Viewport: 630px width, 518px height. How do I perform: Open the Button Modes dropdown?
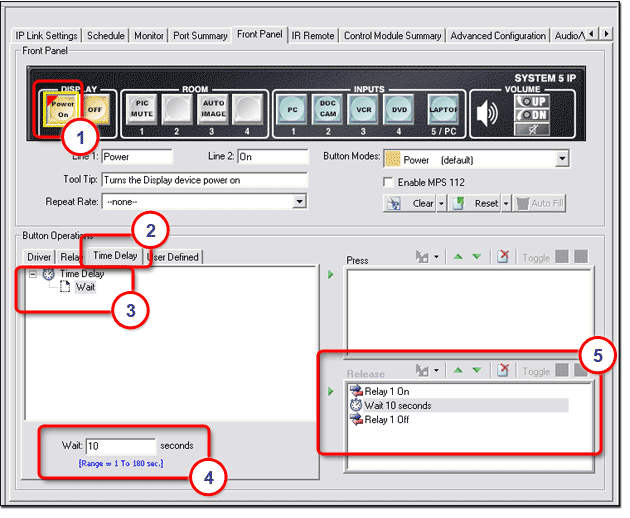(x=562, y=158)
